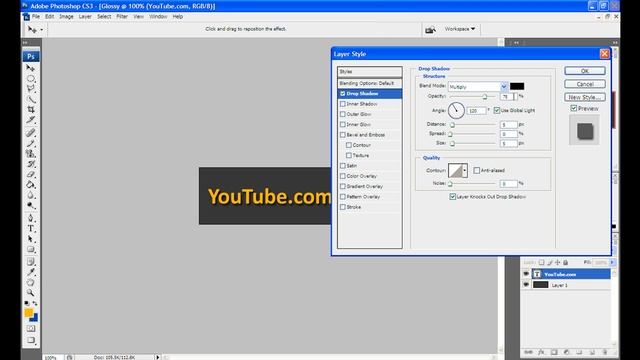Select the Hand tool
This screenshot has height=360, width=640.
pyautogui.click(x=31, y=282)
